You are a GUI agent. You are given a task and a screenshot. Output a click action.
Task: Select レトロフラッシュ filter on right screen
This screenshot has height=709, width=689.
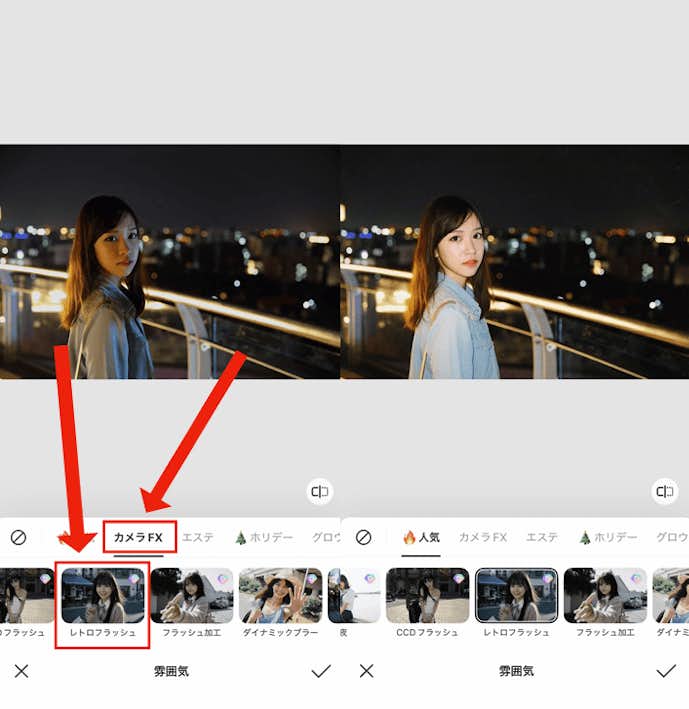point(516,596)
